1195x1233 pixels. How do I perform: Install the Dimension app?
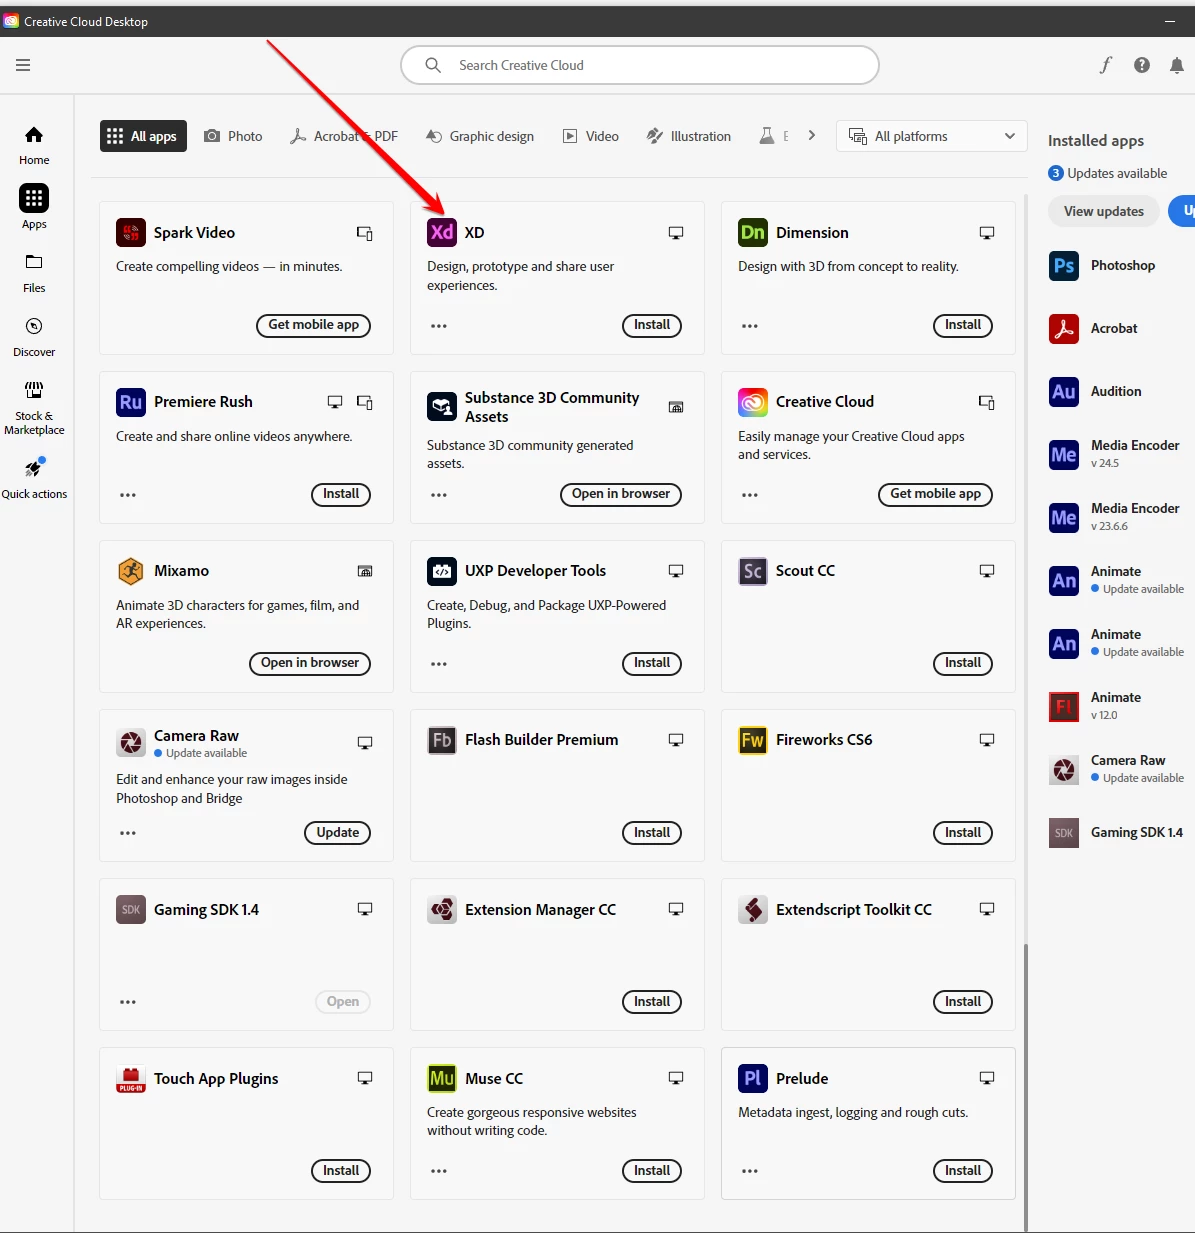click(x=963, y=325)
